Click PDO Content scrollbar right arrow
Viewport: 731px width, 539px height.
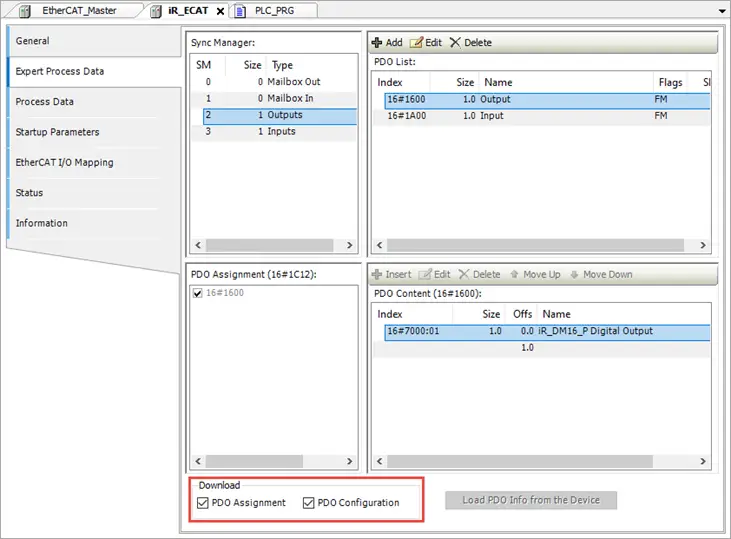pos(703,461)
